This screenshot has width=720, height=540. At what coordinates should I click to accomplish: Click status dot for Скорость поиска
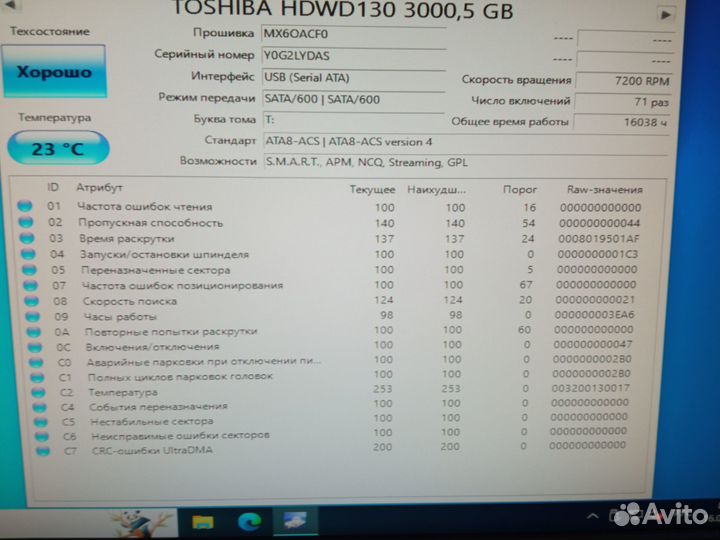32,301
